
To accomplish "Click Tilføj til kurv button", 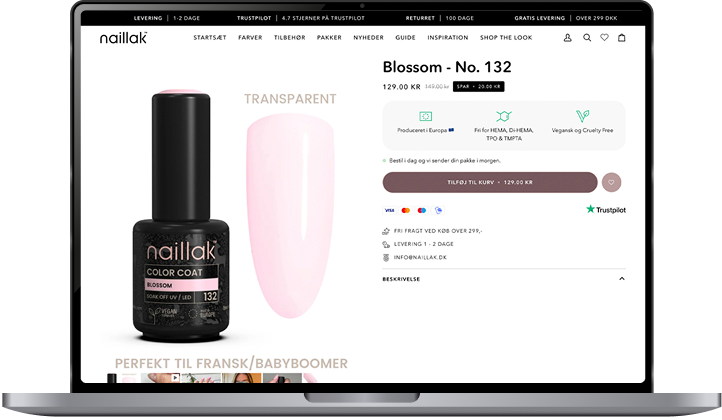I will tap(490, 182).
